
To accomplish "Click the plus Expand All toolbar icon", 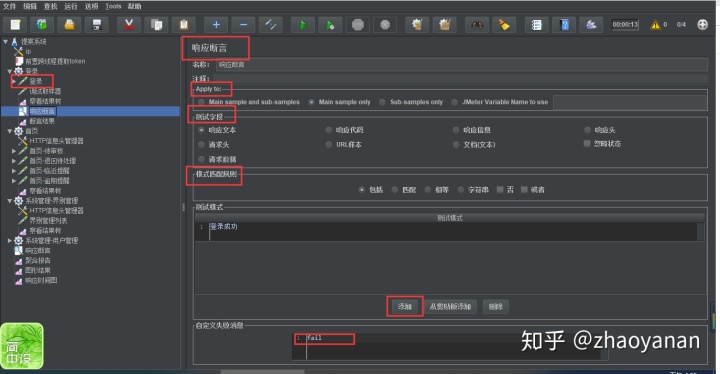I will [216, 24].
